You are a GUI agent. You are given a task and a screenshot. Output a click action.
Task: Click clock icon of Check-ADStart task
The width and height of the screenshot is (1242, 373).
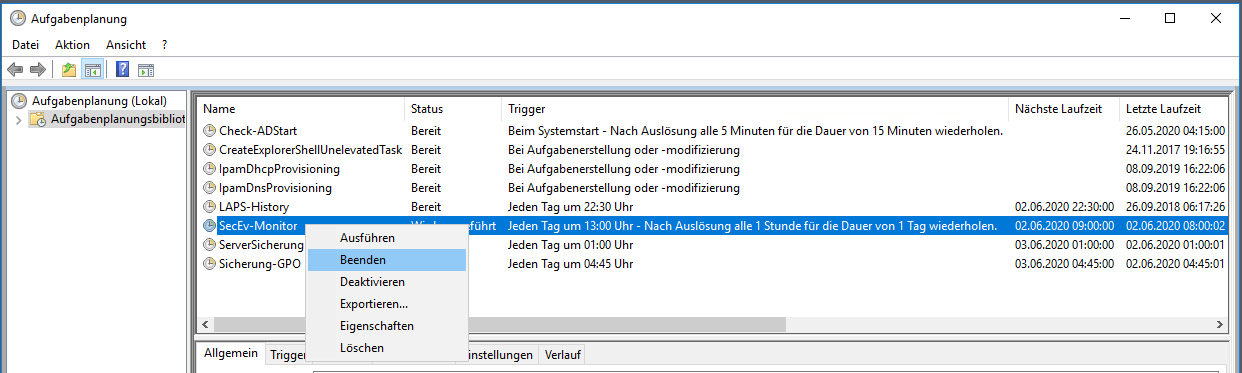(x=209, y=131)
